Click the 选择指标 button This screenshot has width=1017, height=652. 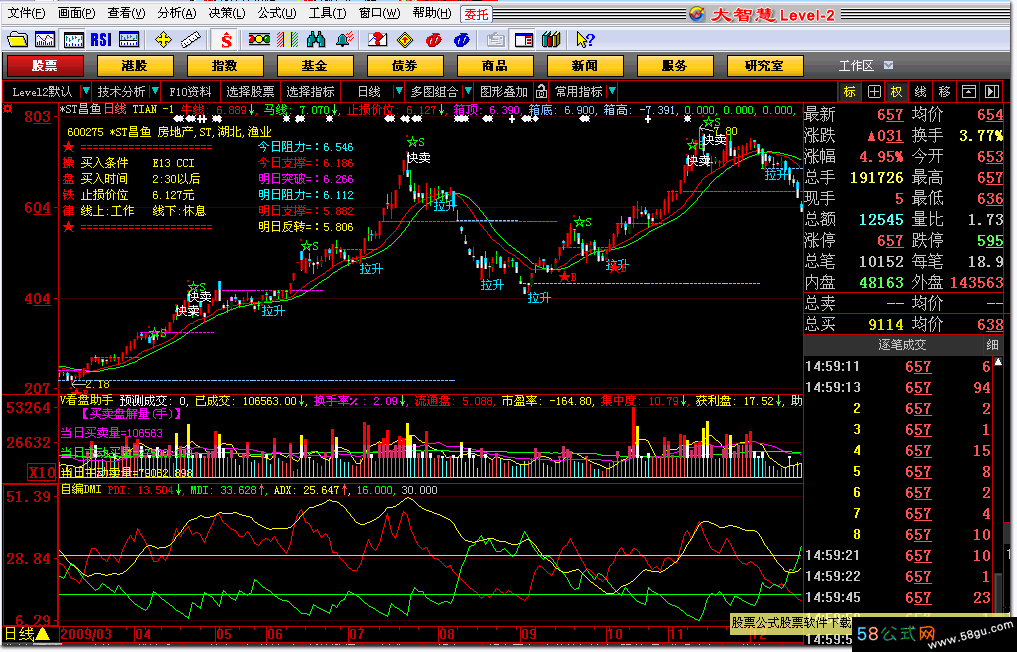click(x=311, y=91)
